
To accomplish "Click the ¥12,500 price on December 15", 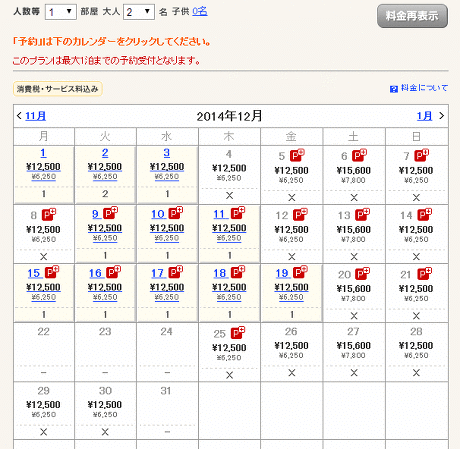I will click(x=43, y=287).
